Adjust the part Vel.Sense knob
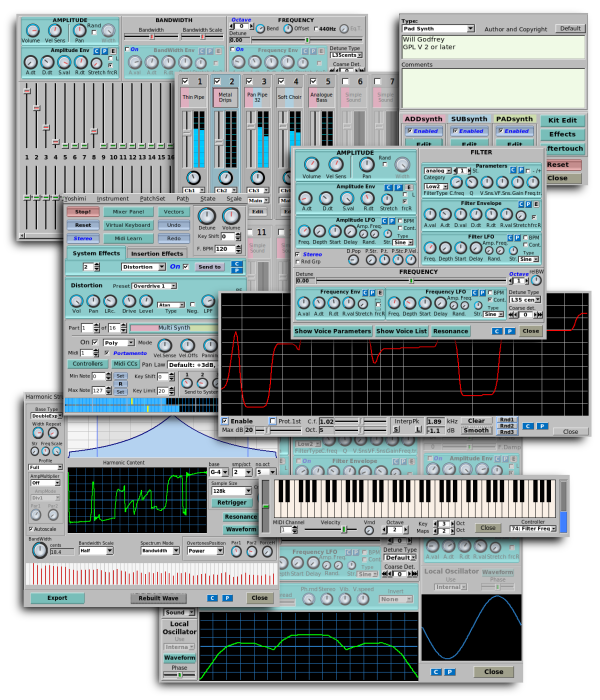The height and width of the screenshot is (700, 600). (165, 345)
